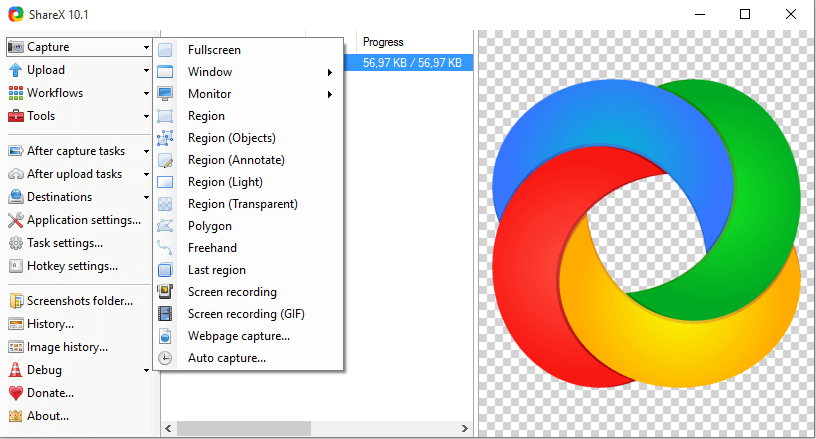The height and width of the screenshot is (439, 816).
Task: Click the Screenshots folder icon
Action: [16, 301]
